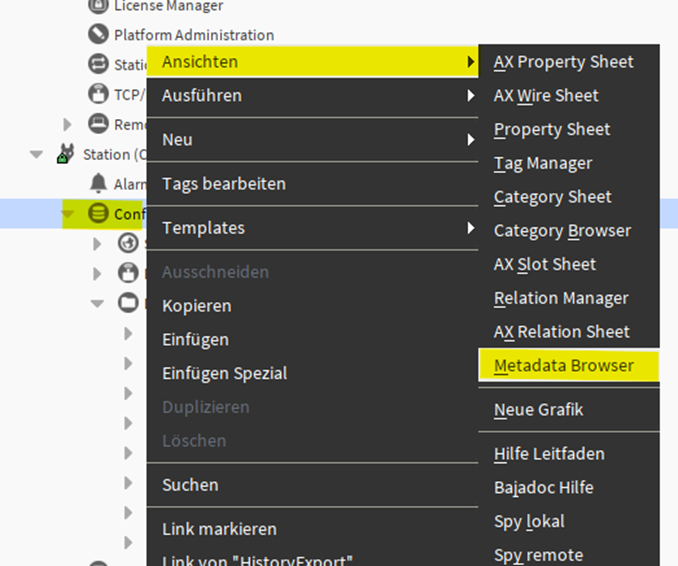Click the Station fox icon
Screen dimensions: 678x566
coord(66,154)
